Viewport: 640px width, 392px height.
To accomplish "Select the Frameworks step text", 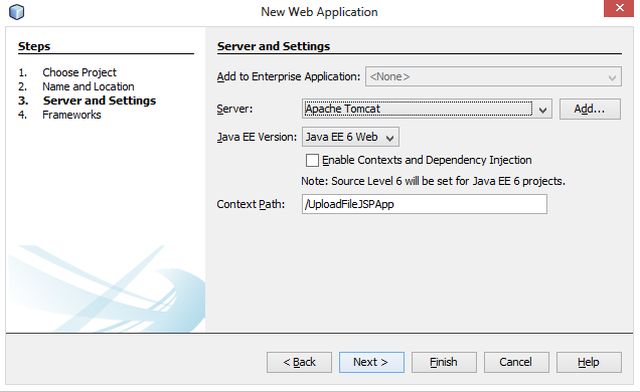I will tap(72, 115).
